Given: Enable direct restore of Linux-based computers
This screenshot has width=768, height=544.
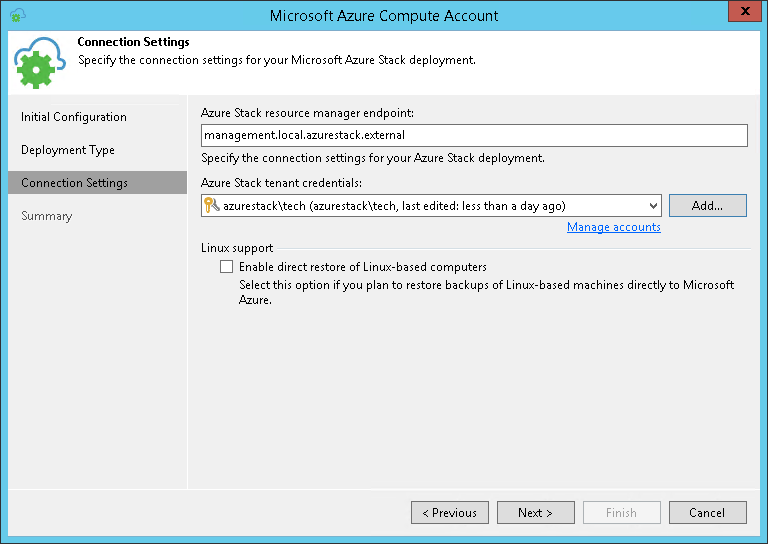Looking at the screenshot, I should [226, 266].
